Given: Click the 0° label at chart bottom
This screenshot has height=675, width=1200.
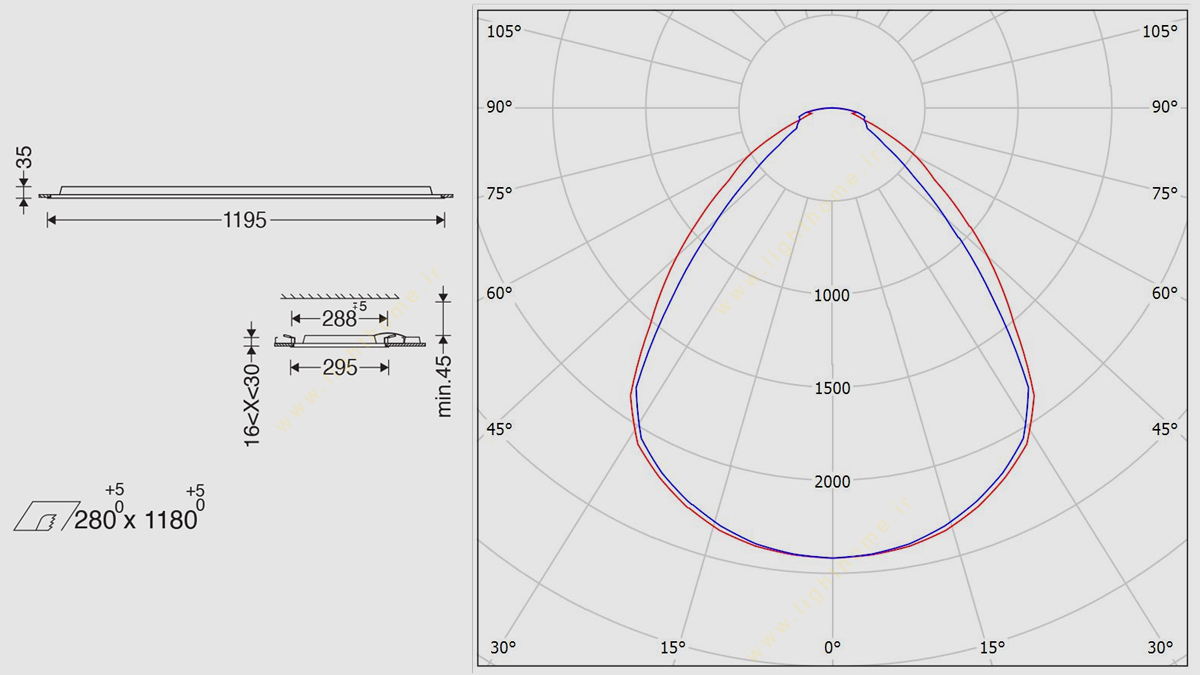Looking at the screenshot, I should point(832,648).
